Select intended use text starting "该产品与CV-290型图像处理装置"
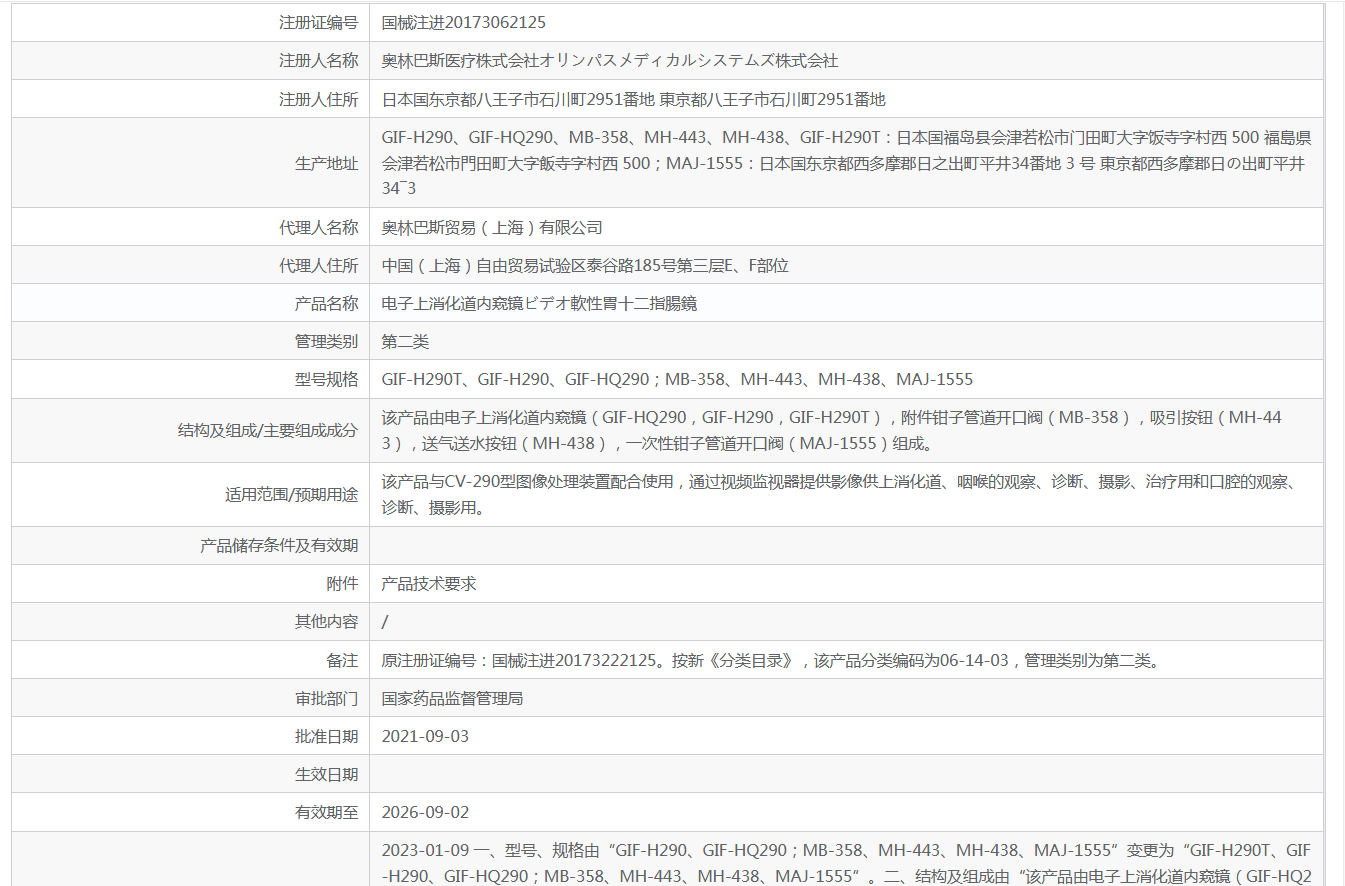1345x886 pixels. 839,494
